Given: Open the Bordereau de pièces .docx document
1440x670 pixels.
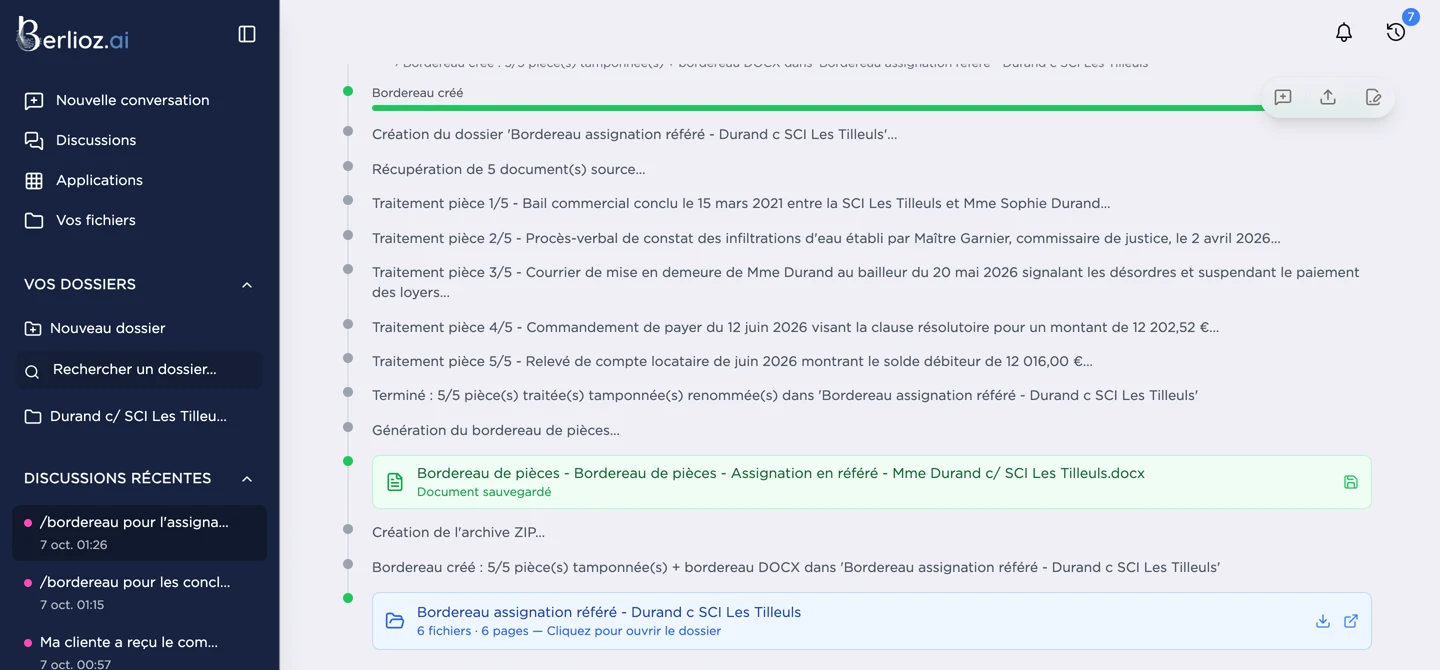Looking at the screenshot, I should [871, 482].
